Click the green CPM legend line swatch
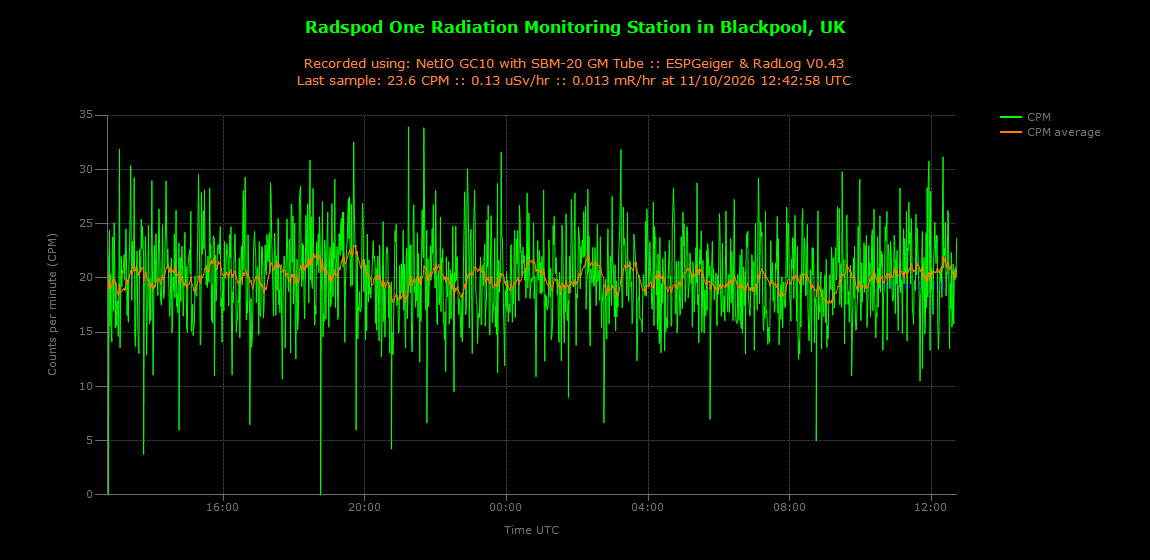Image resolution: width=1150 pixels, height=560 pixels. 1011,117
